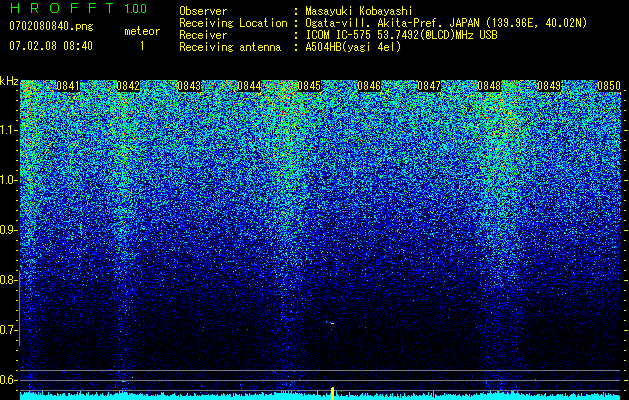This screenshot has height=400, width=629.
Task: Click the Receiver label
Action: tap(203, 35)
